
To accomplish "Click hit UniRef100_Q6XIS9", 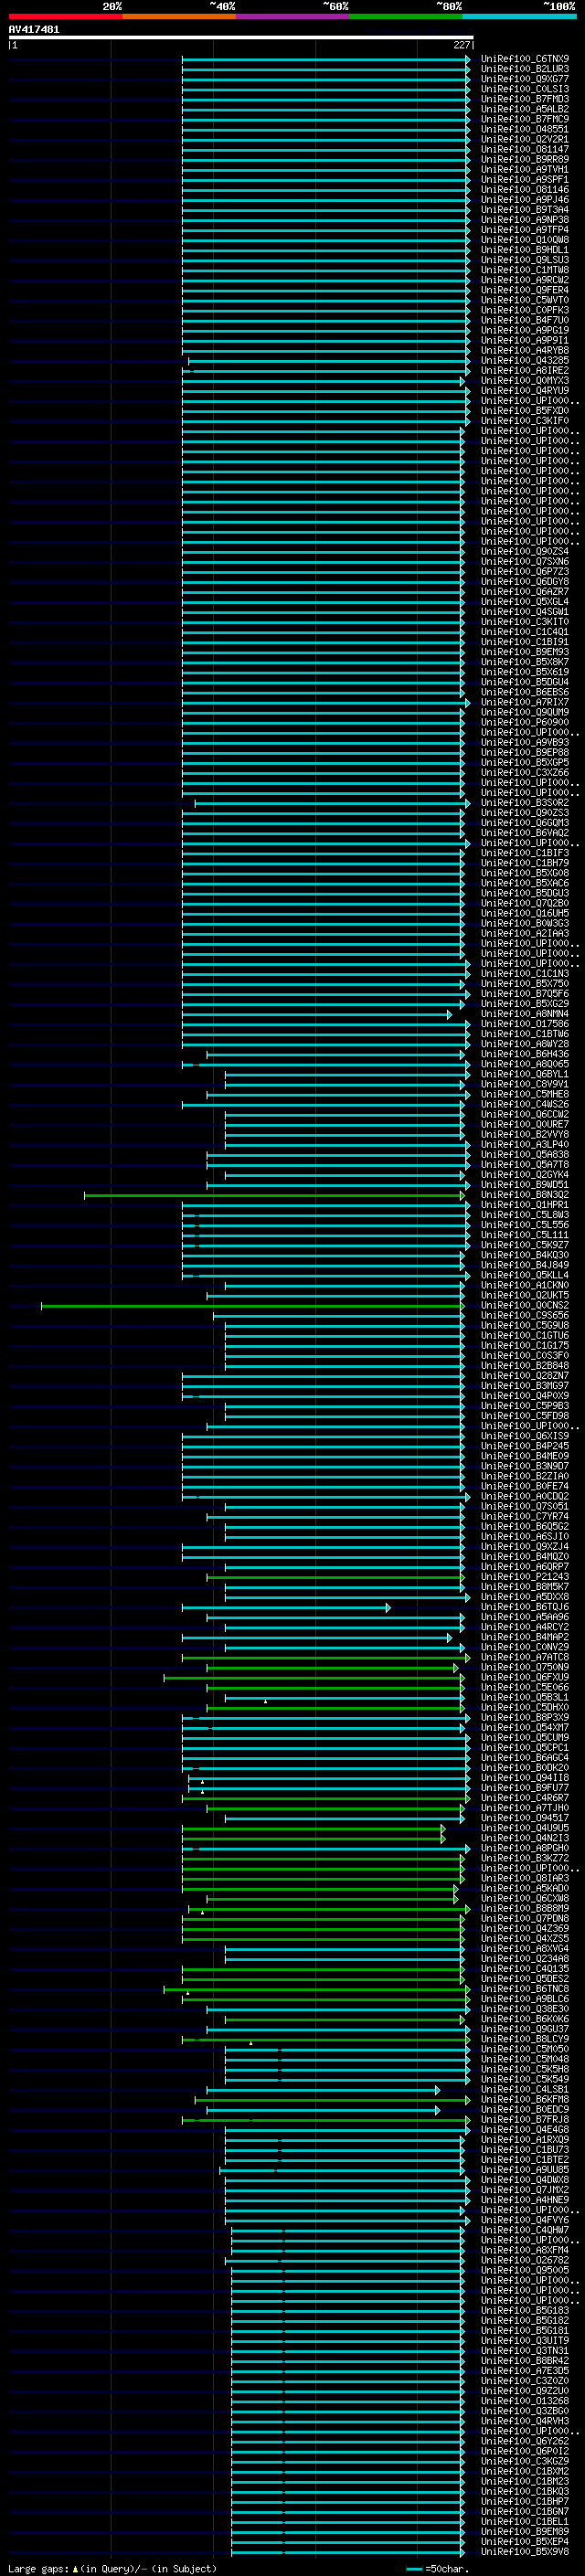I will tap(525, 1436).
